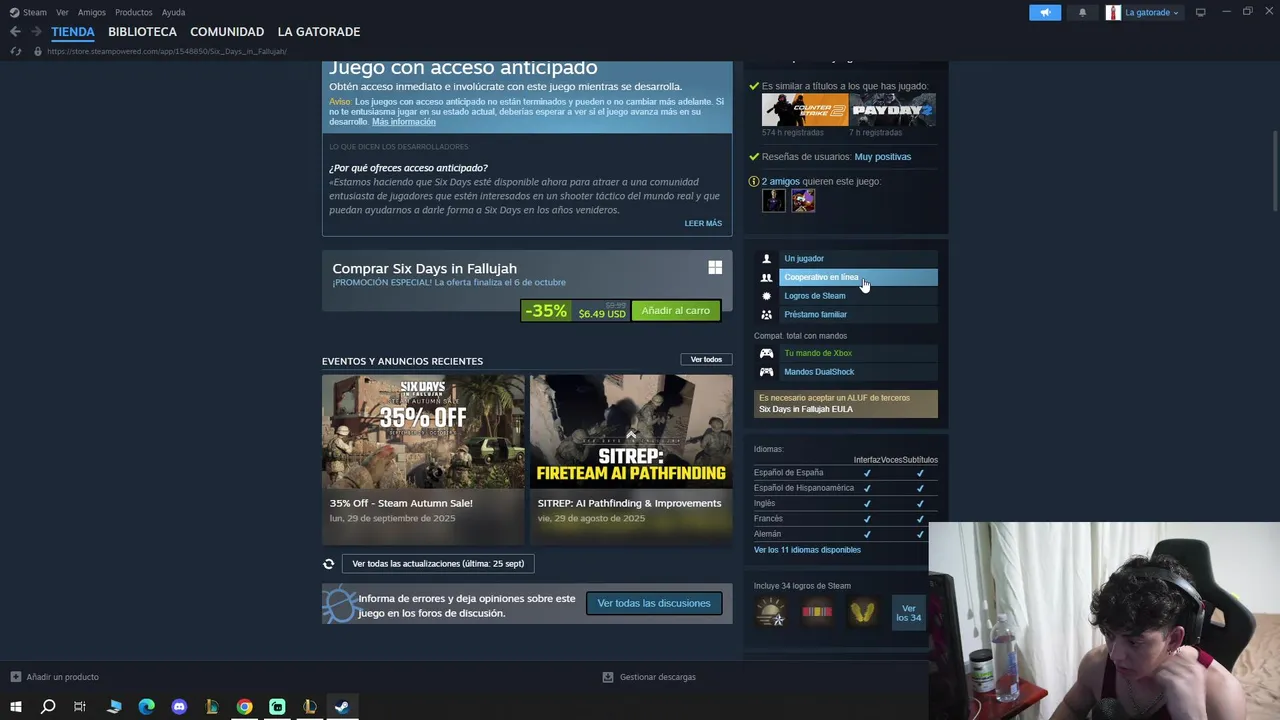Viewport: 1280px width, 720px height.
Task: Click the Counter-Strike 2 similar game thumbnail
Action: click(805, 110)
